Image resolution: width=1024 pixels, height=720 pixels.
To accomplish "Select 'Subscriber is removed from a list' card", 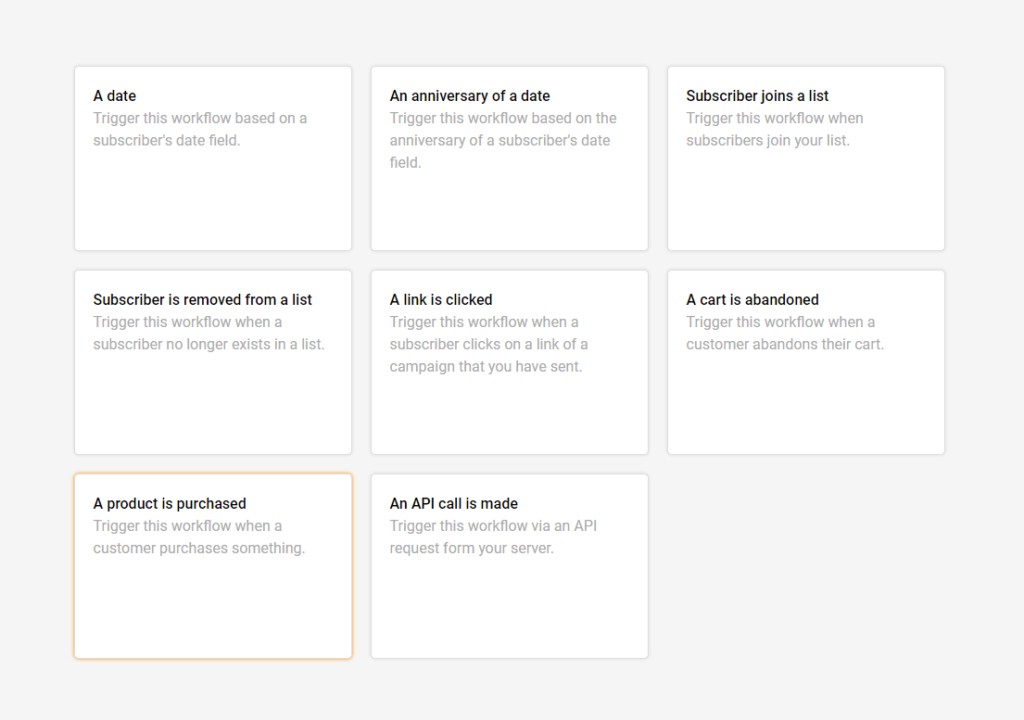I will tap(213, 362).
